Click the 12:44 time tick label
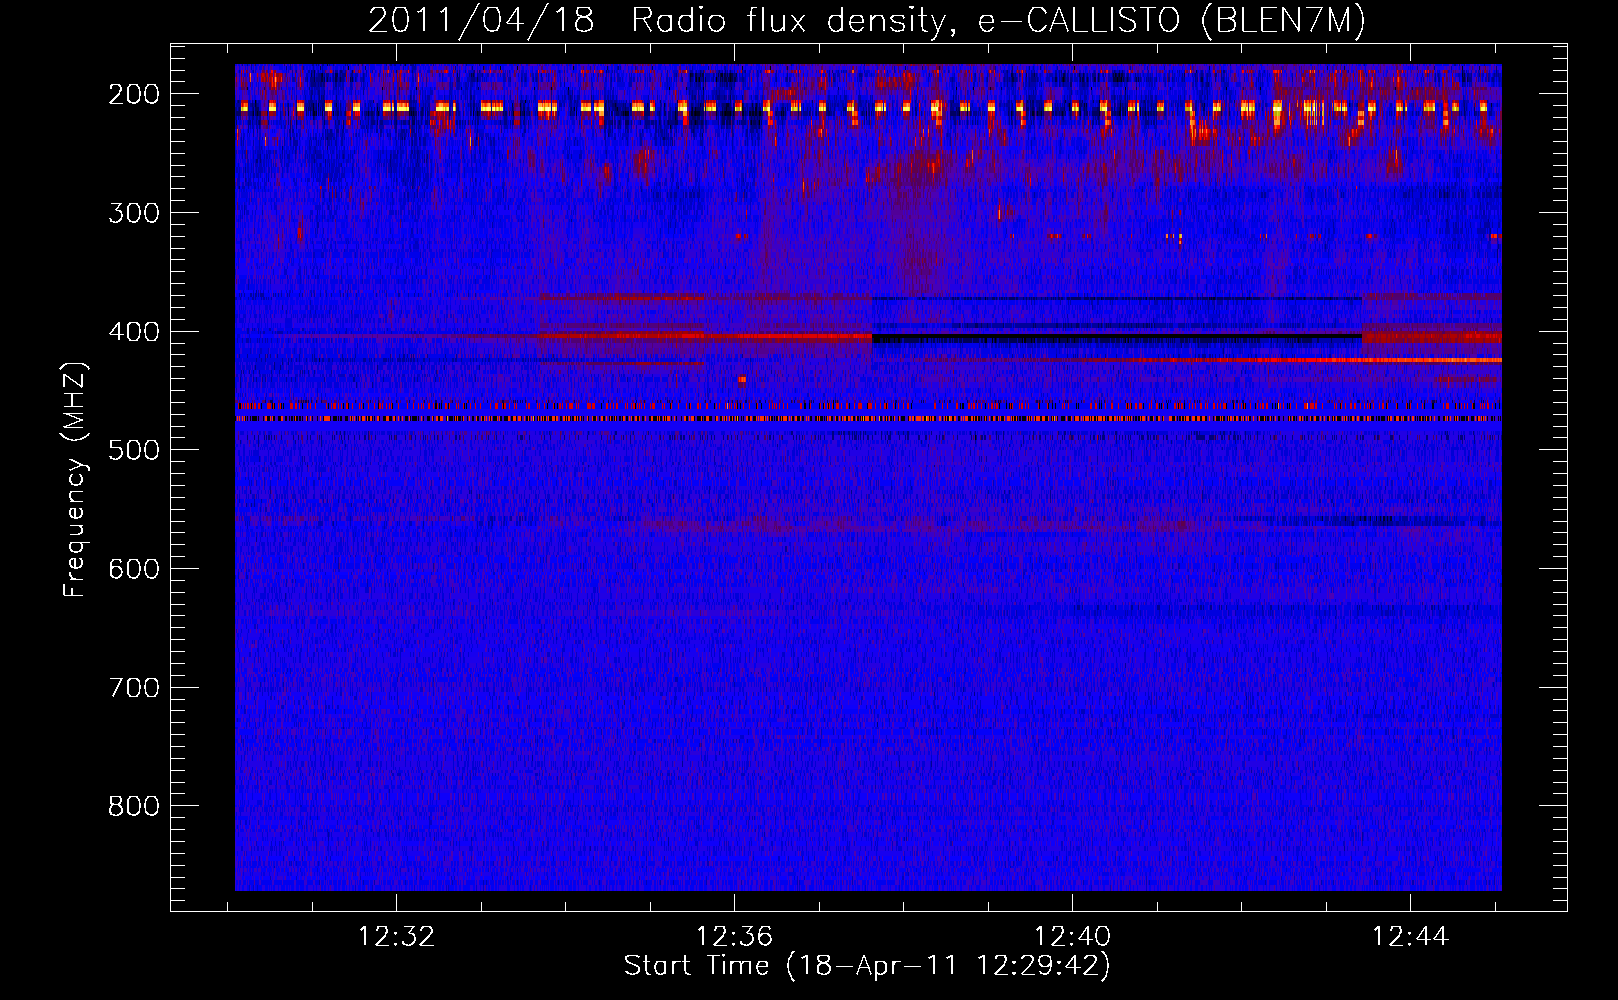 coord(1410,937)
